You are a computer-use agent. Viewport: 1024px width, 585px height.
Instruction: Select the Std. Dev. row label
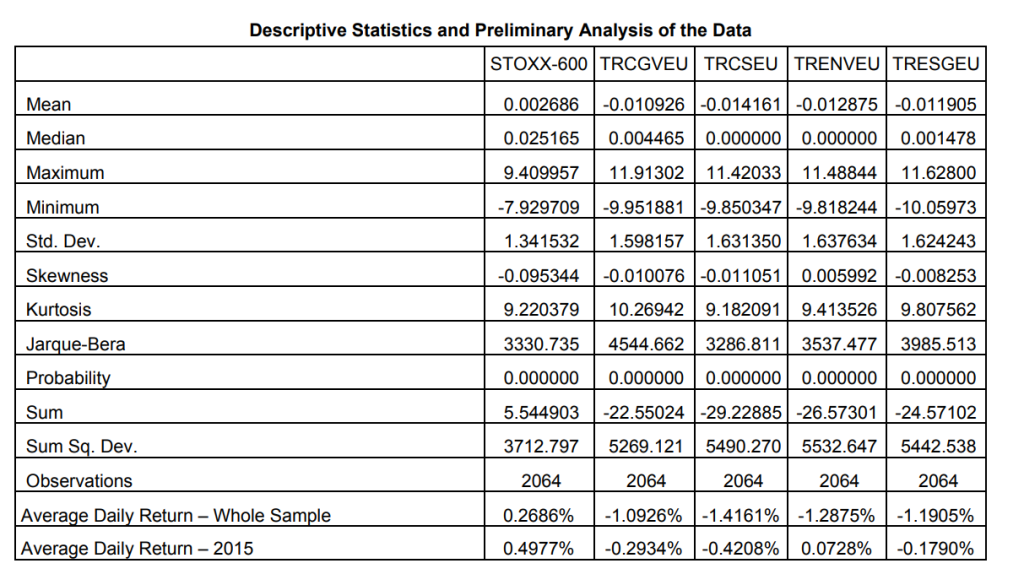63,242
